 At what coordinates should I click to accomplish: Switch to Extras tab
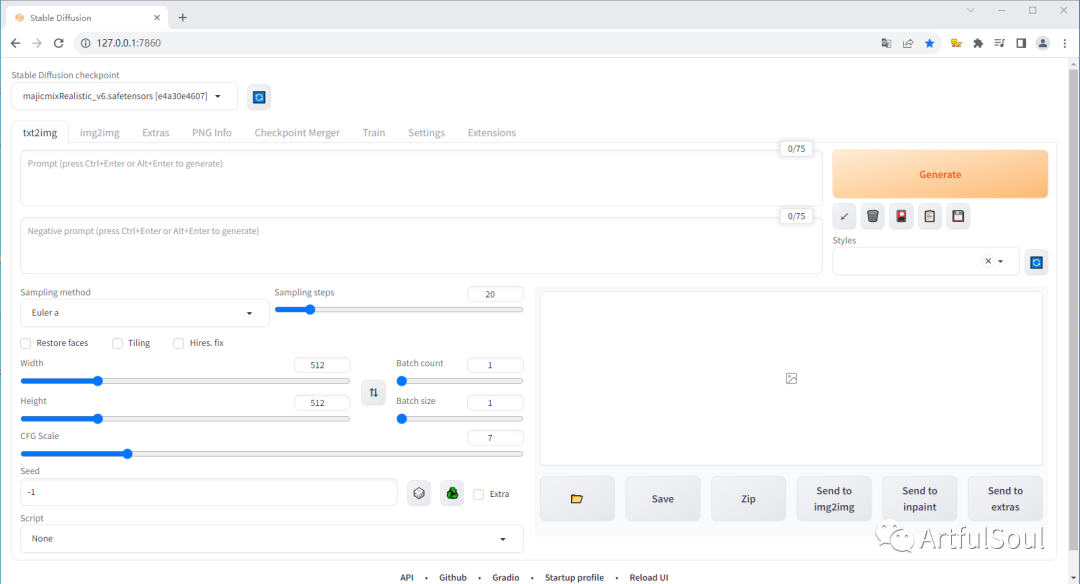click(156, 132)
